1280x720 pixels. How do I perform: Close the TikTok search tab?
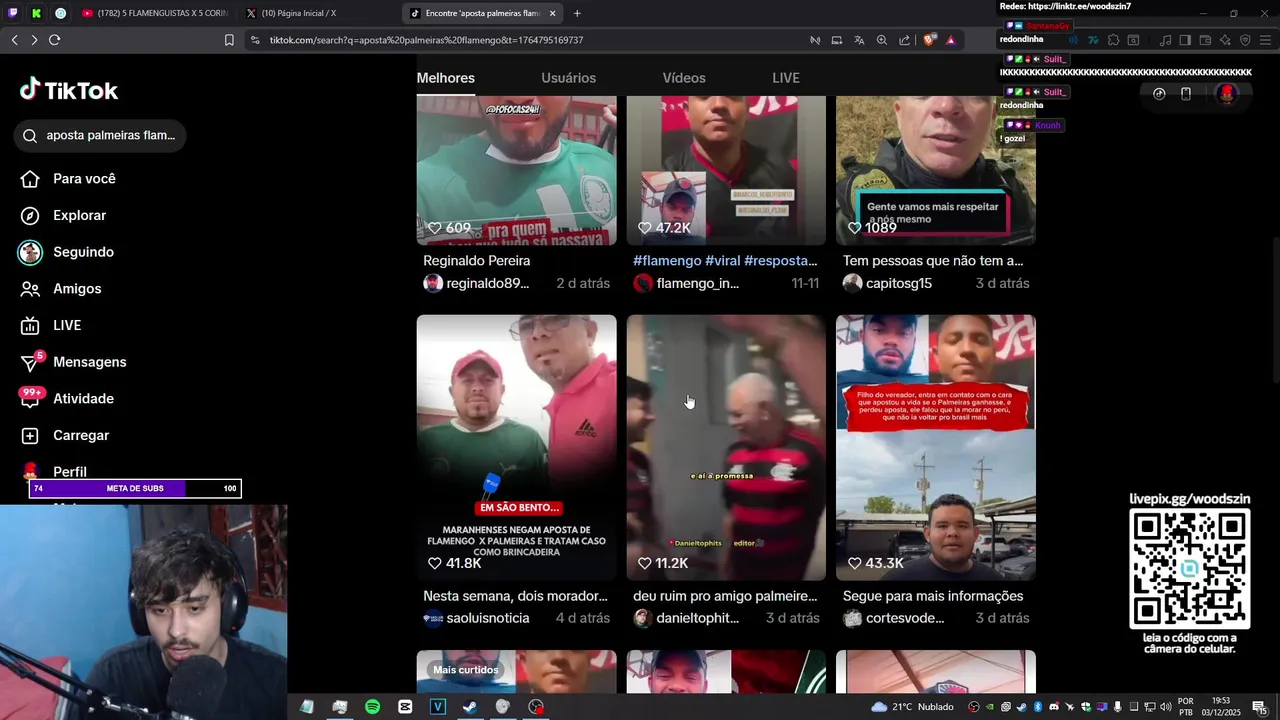click(552, 13)
